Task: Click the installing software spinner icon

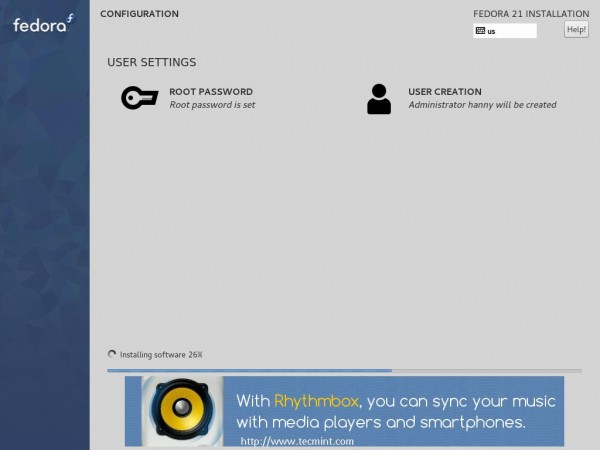Action: point(112,354)
